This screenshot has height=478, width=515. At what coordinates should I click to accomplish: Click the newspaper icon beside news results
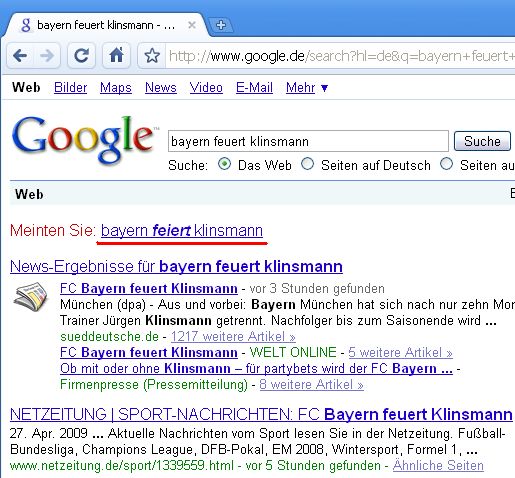pos(31,296)
